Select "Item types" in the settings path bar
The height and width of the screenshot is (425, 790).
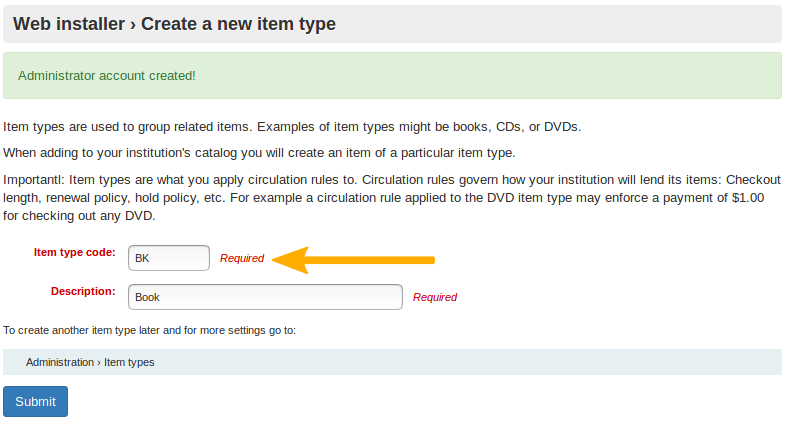coord(129,362)
